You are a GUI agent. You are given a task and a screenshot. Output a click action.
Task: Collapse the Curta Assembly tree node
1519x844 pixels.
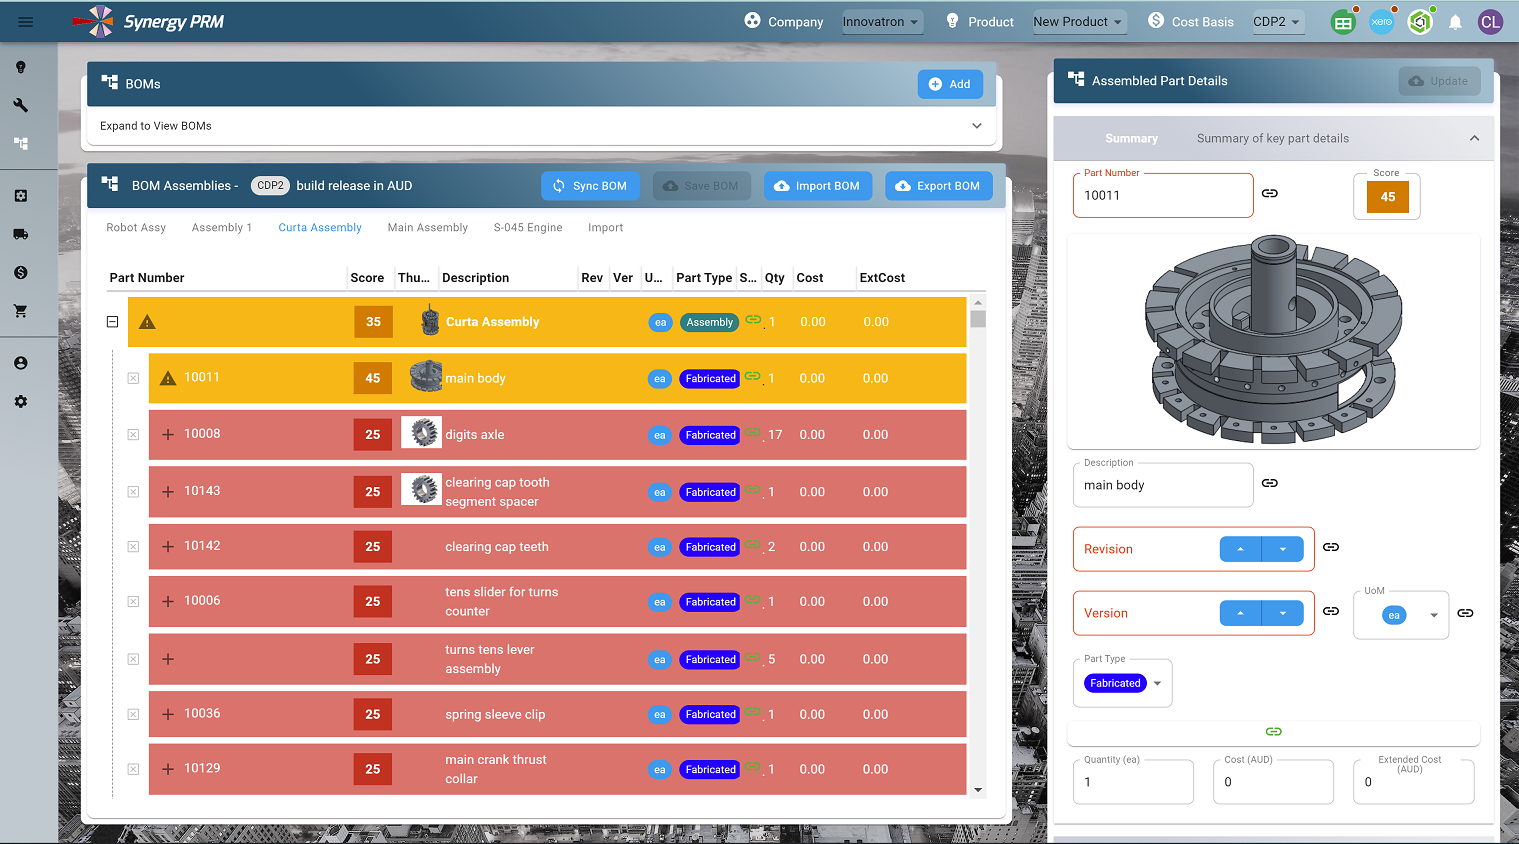tap(112, 322)
